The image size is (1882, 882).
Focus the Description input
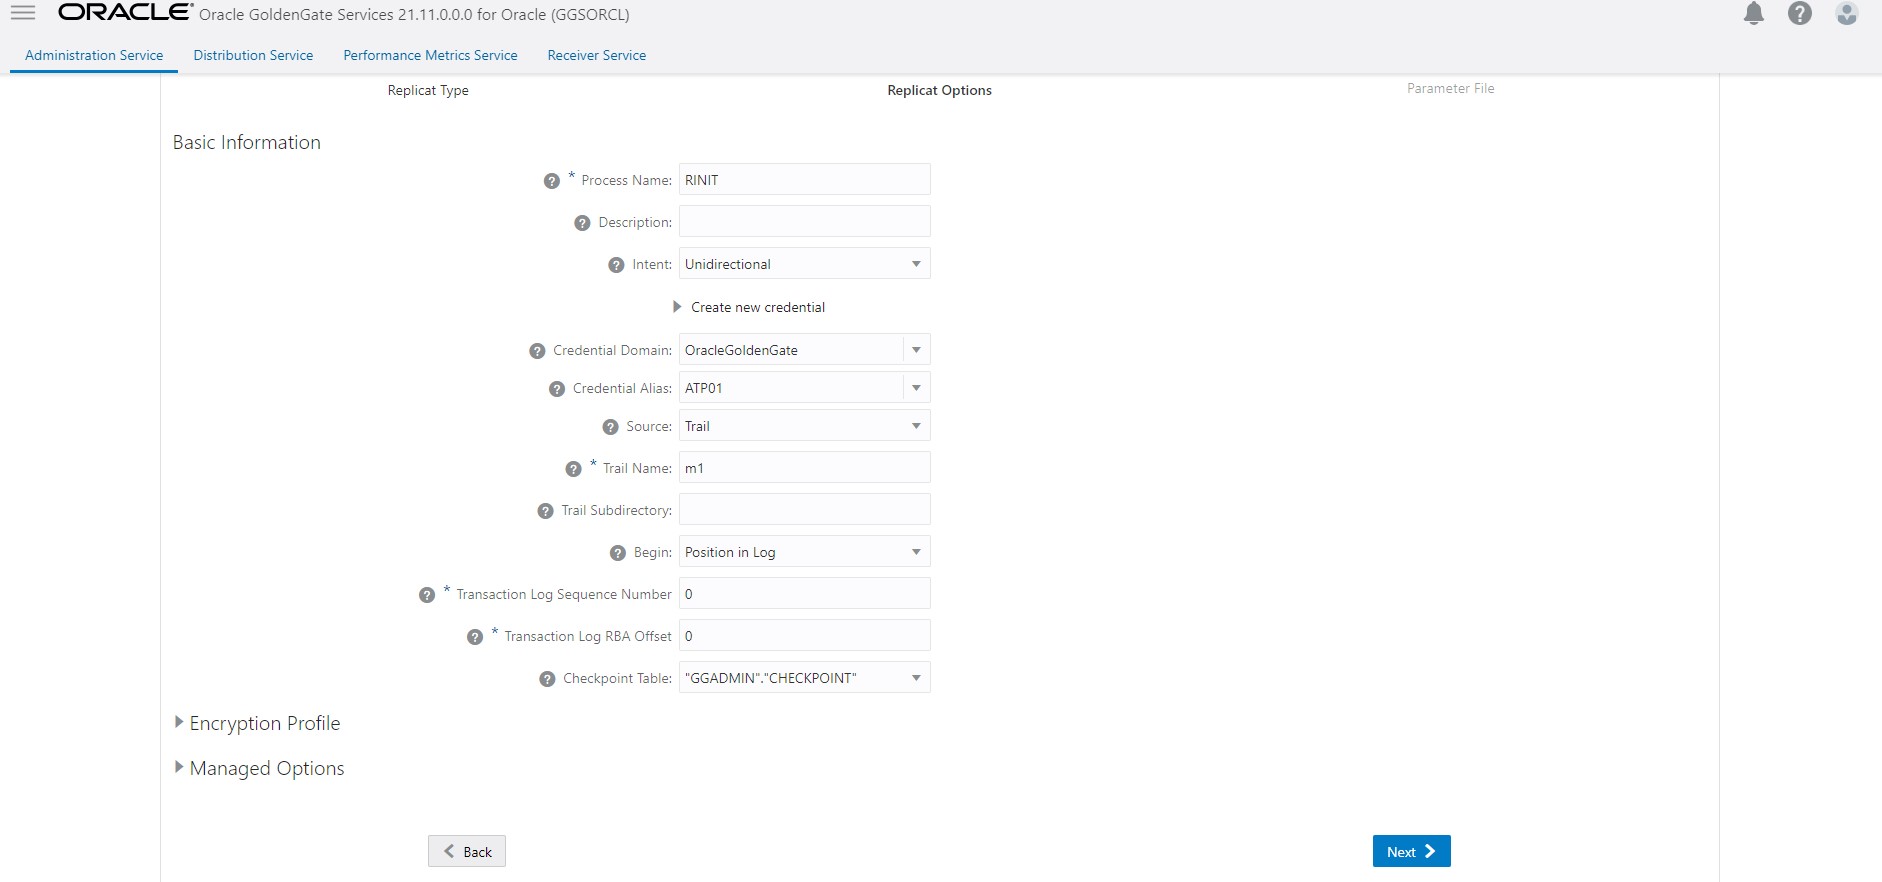[805, 222]
